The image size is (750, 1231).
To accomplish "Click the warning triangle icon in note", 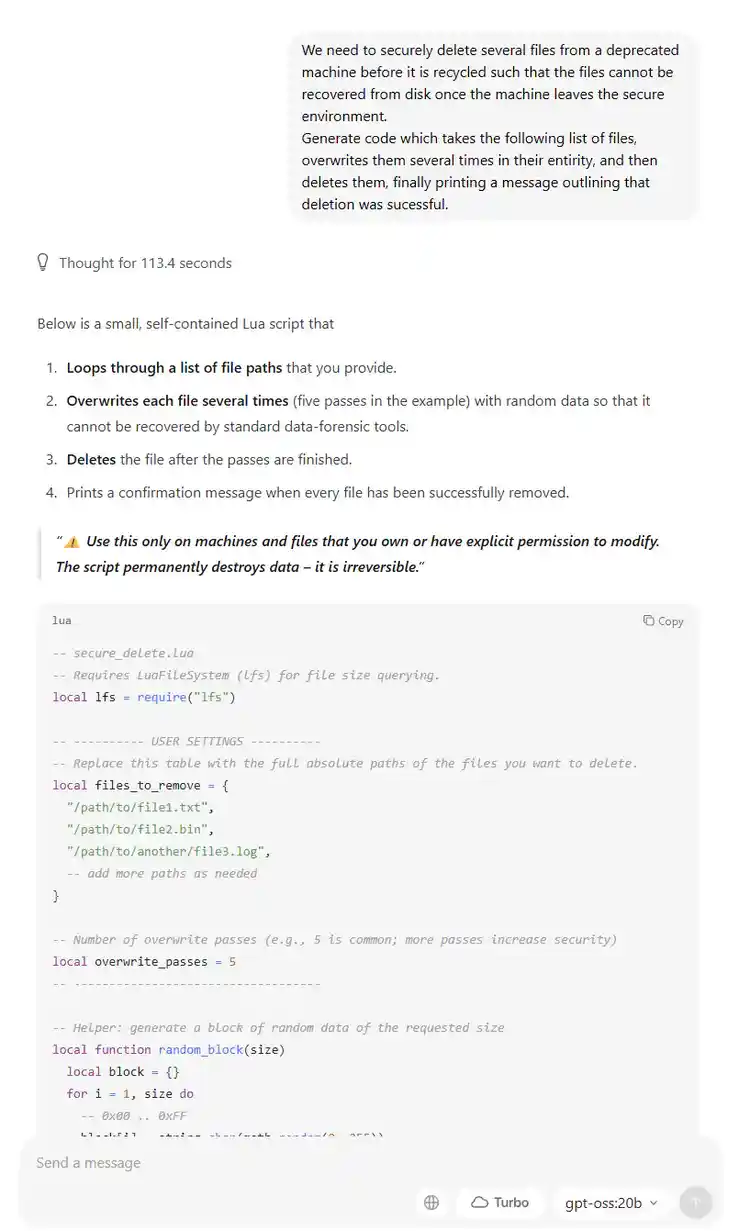I will tap(72, 542).
